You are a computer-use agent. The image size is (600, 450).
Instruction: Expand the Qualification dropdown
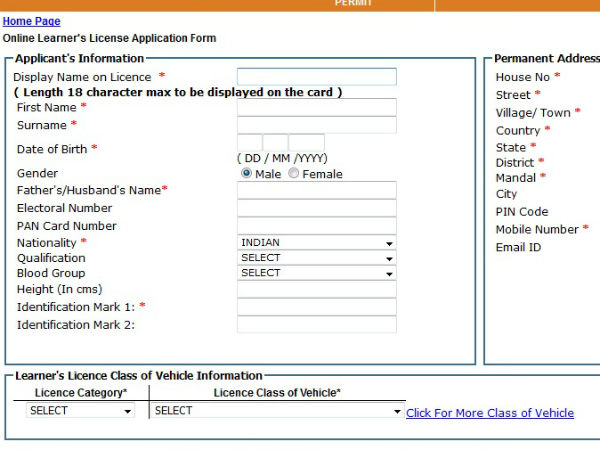(x=316, y=257)
